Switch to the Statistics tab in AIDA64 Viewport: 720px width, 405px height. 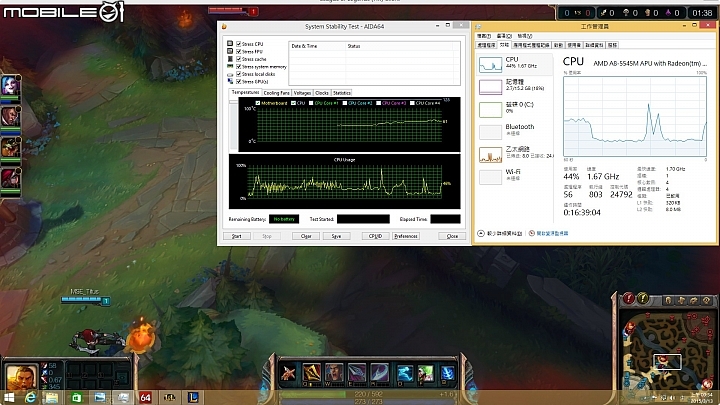pyautogui.click(x=342, y=93)
